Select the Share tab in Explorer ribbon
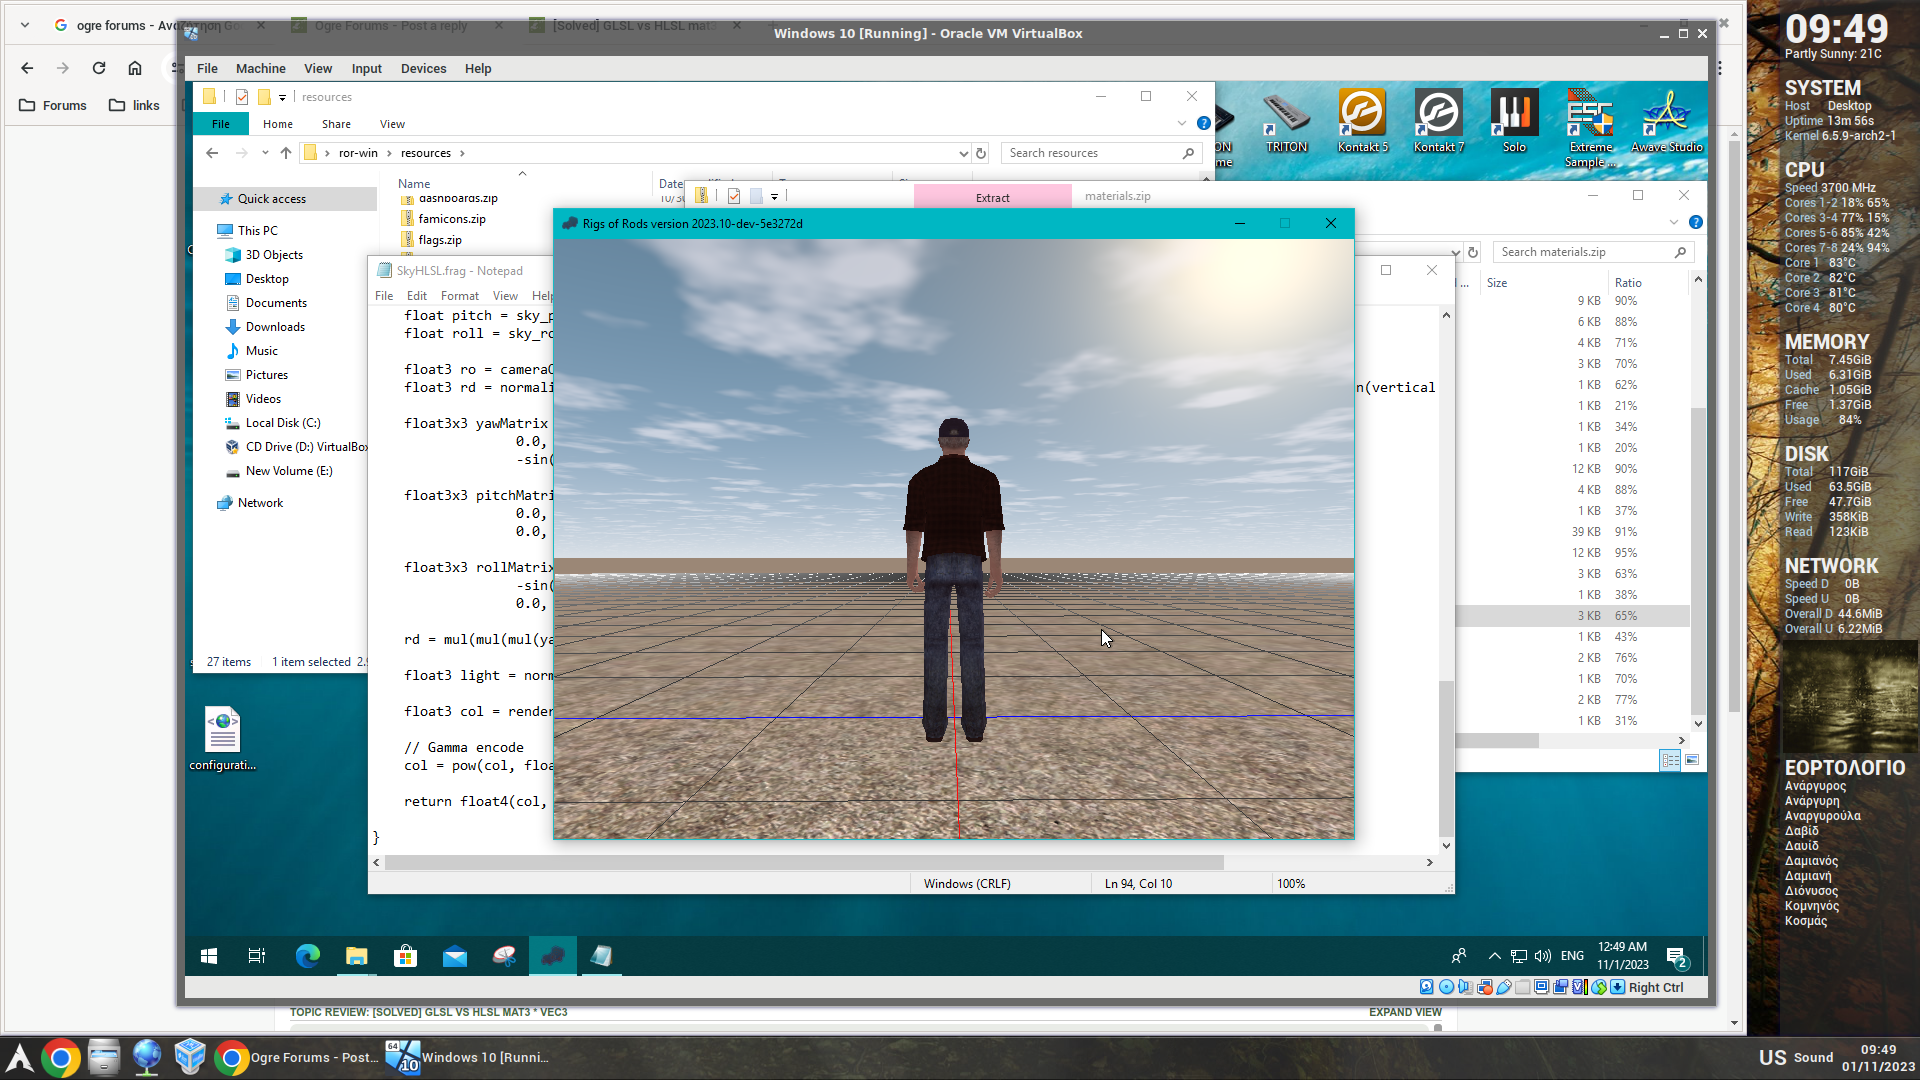1920x1080 pixels. pos(336,124)
